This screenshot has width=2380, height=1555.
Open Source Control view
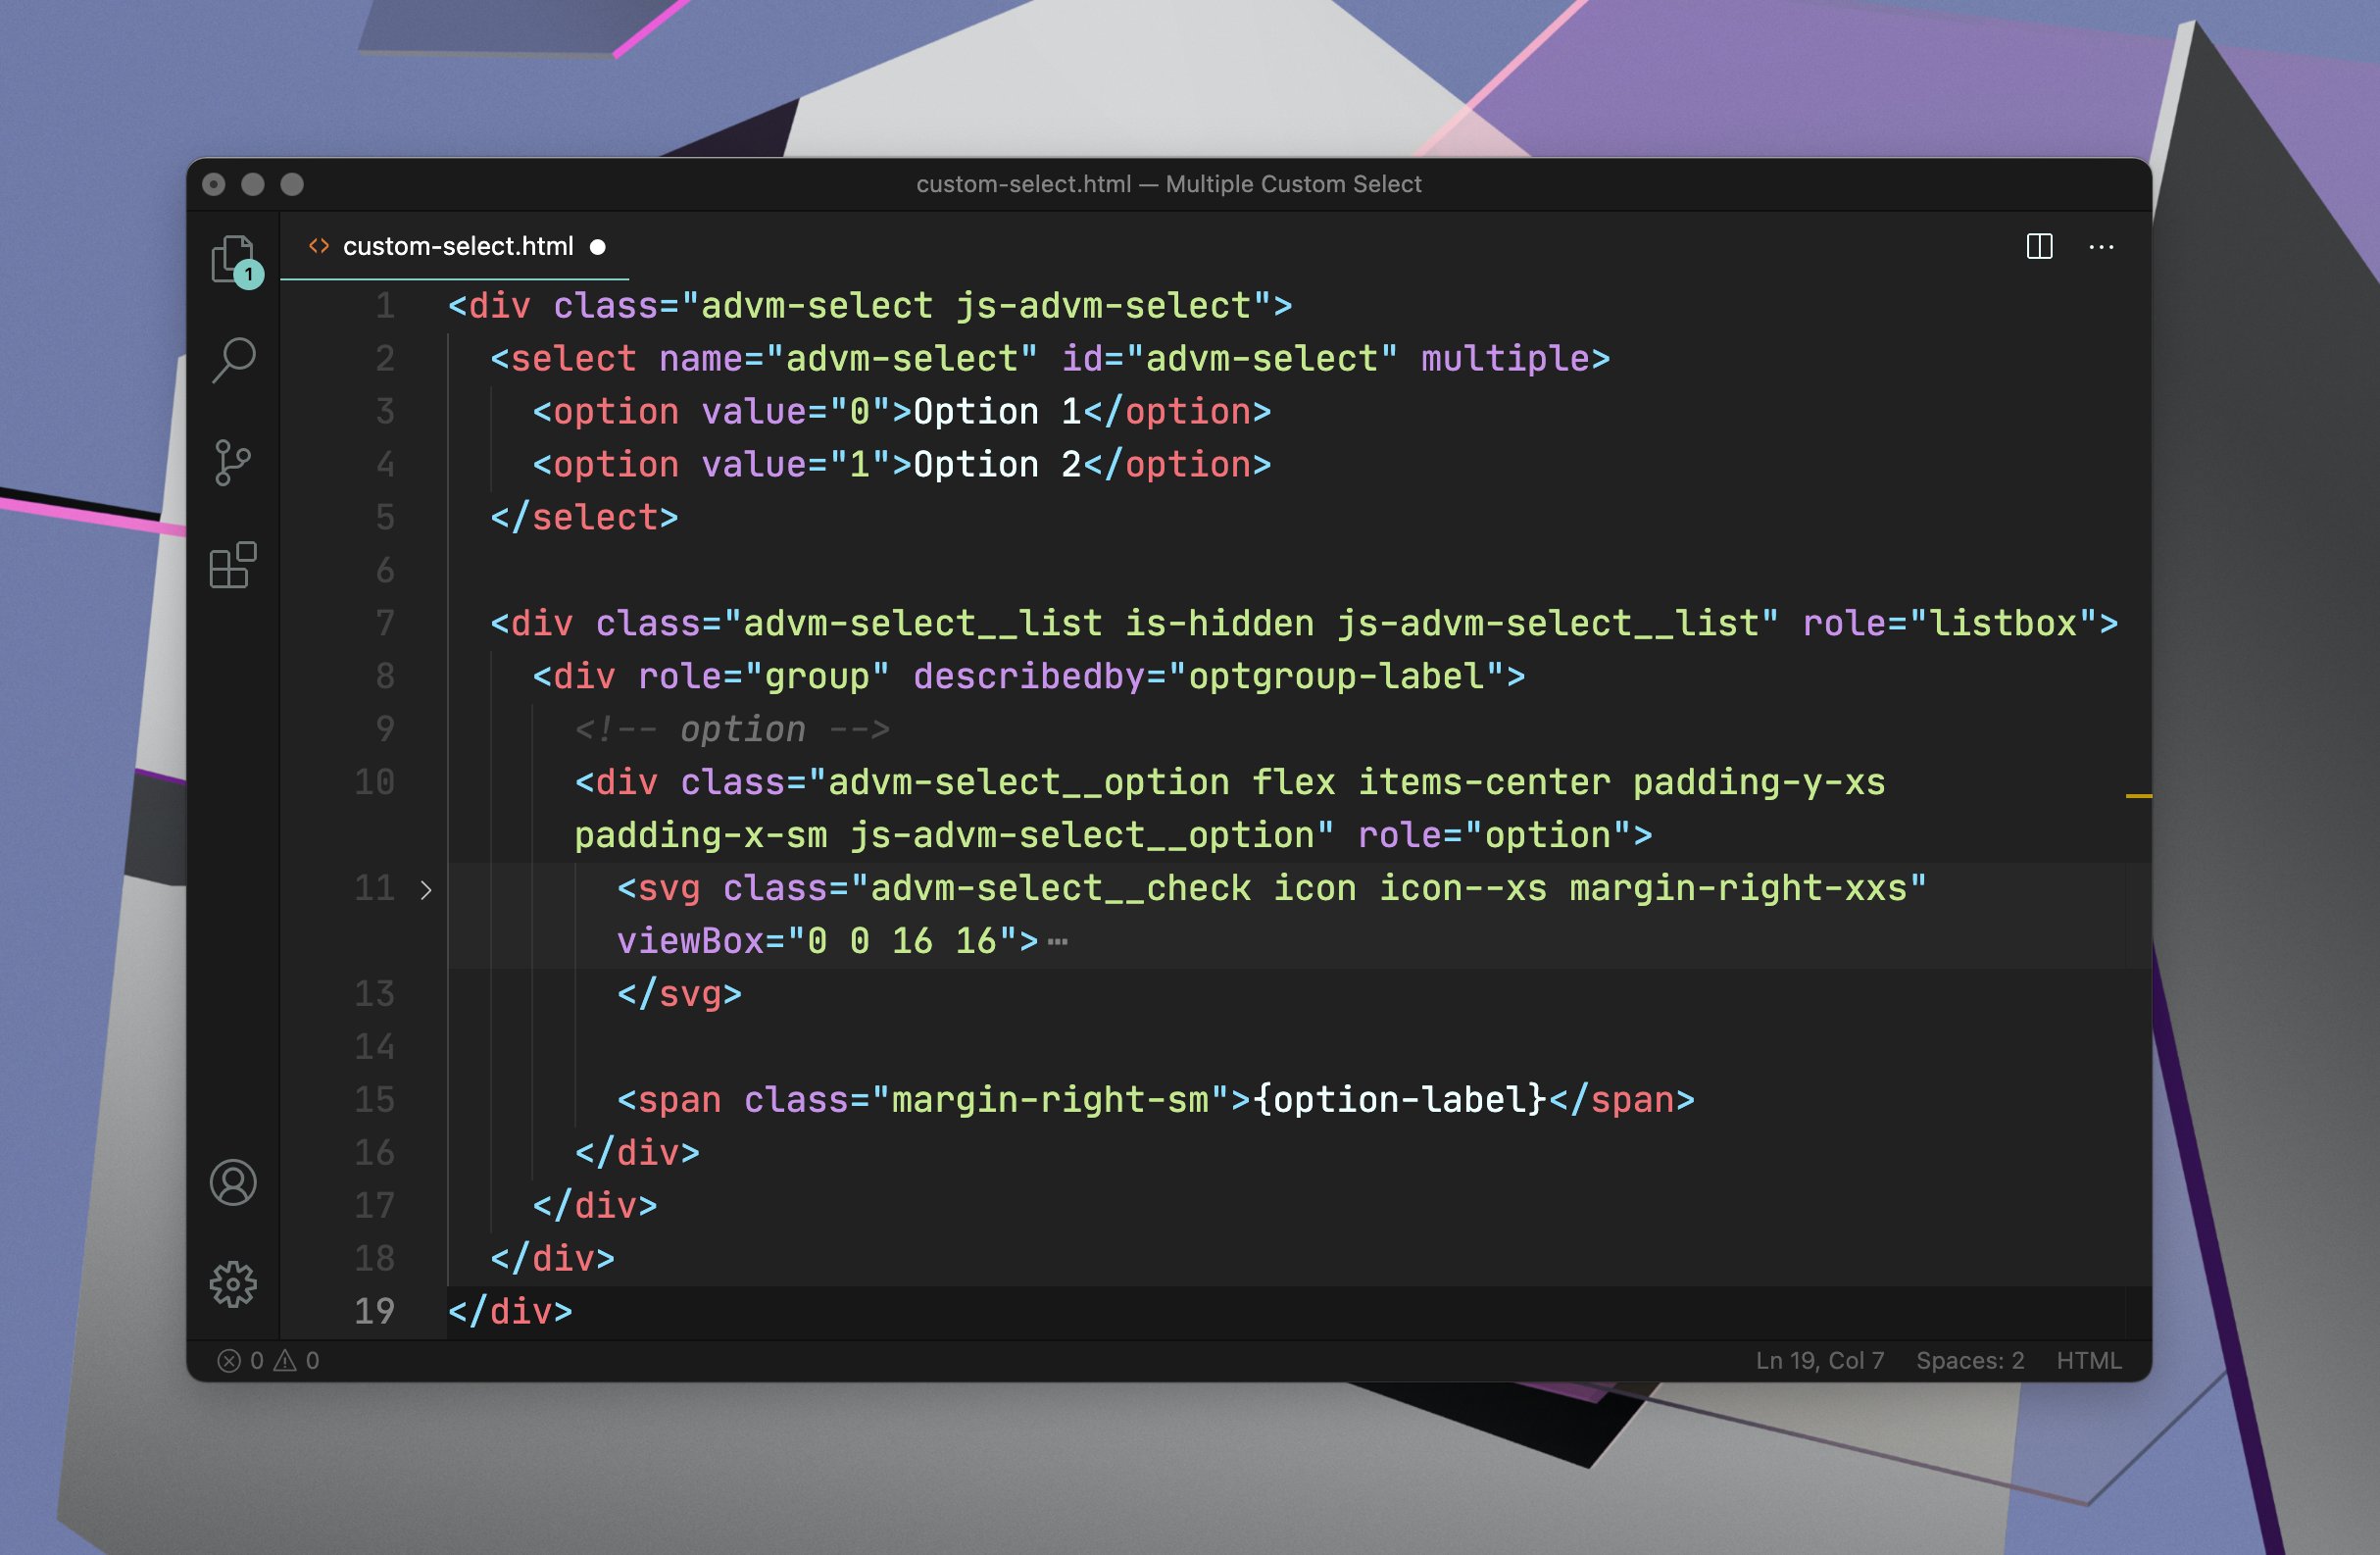click(x=233, y=463)
